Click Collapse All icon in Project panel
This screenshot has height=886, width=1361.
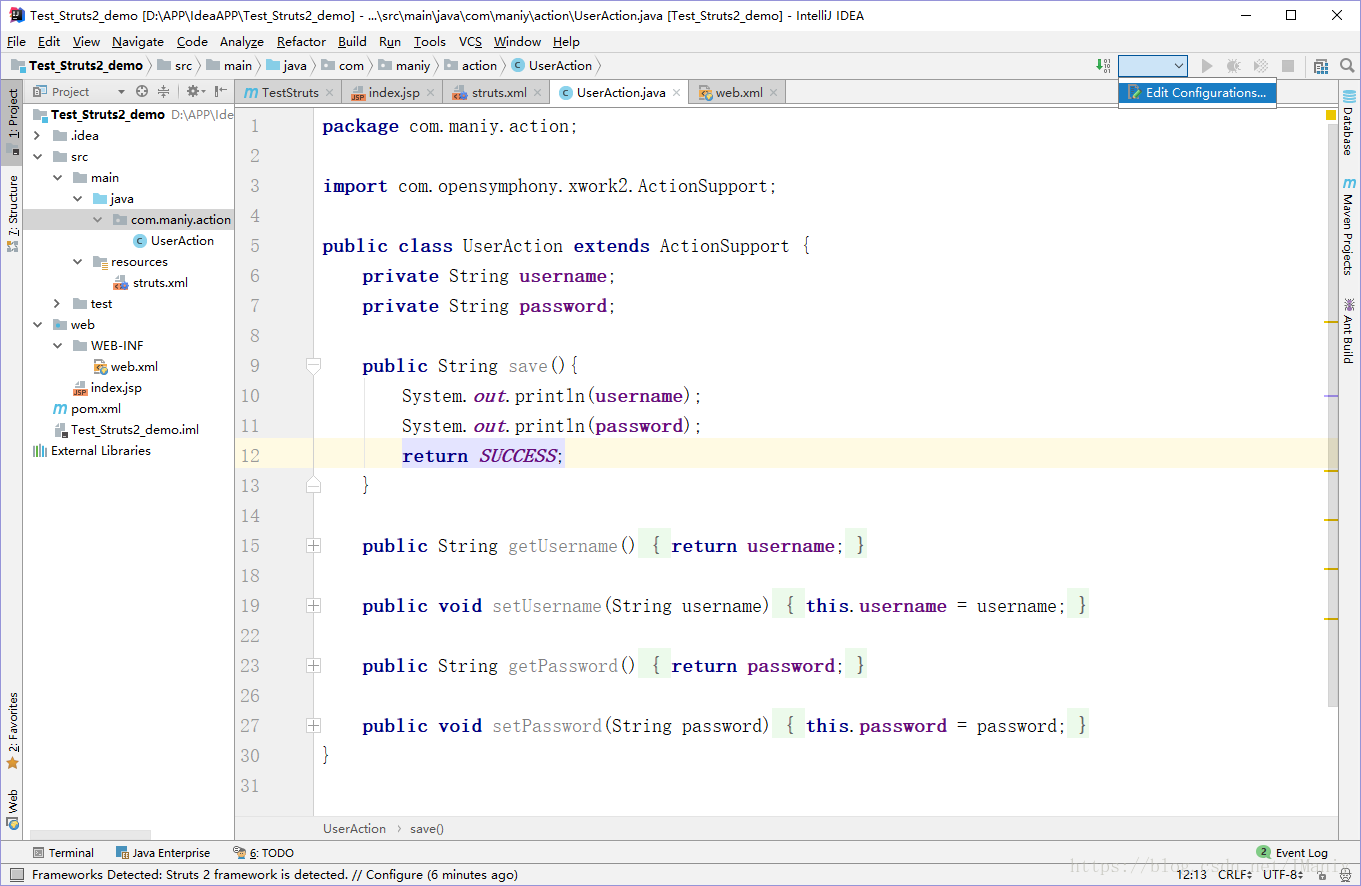tap(165, 91)
